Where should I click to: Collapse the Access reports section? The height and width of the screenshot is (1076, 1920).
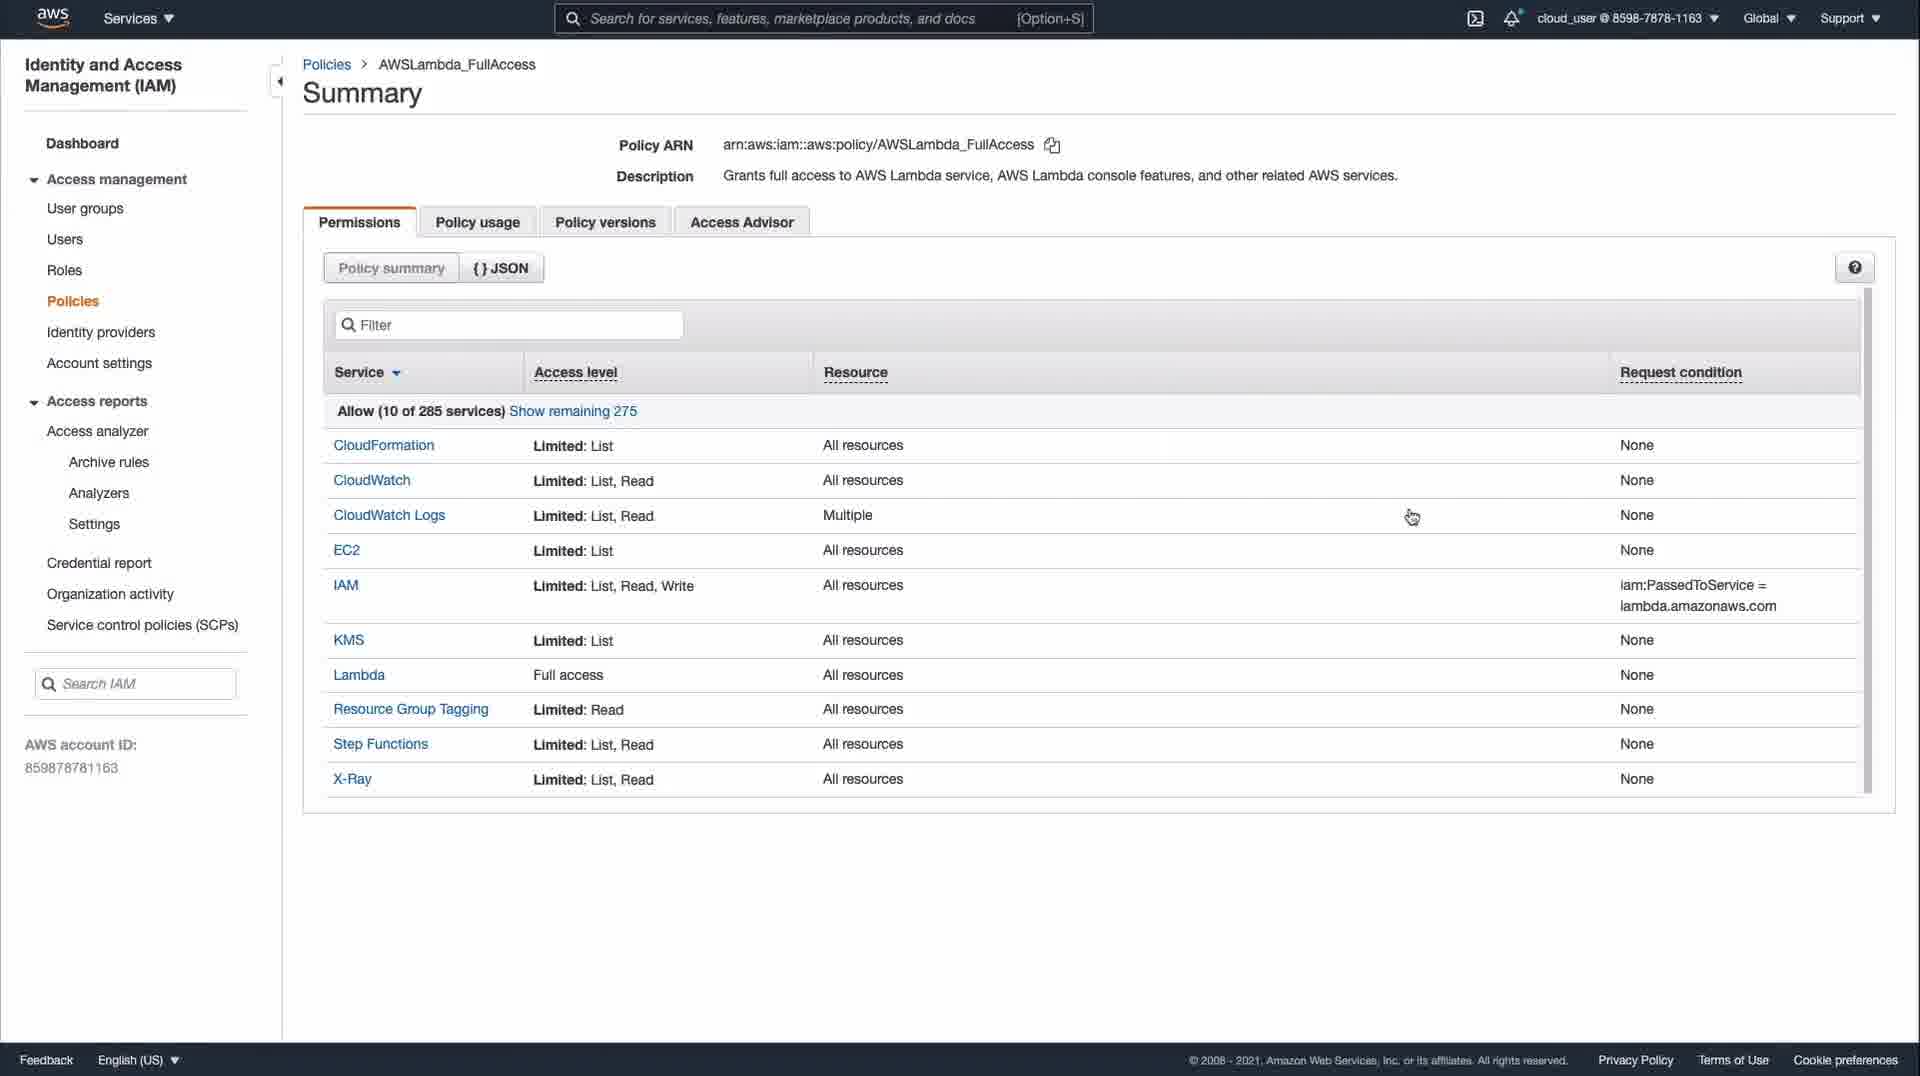[34, 402]
